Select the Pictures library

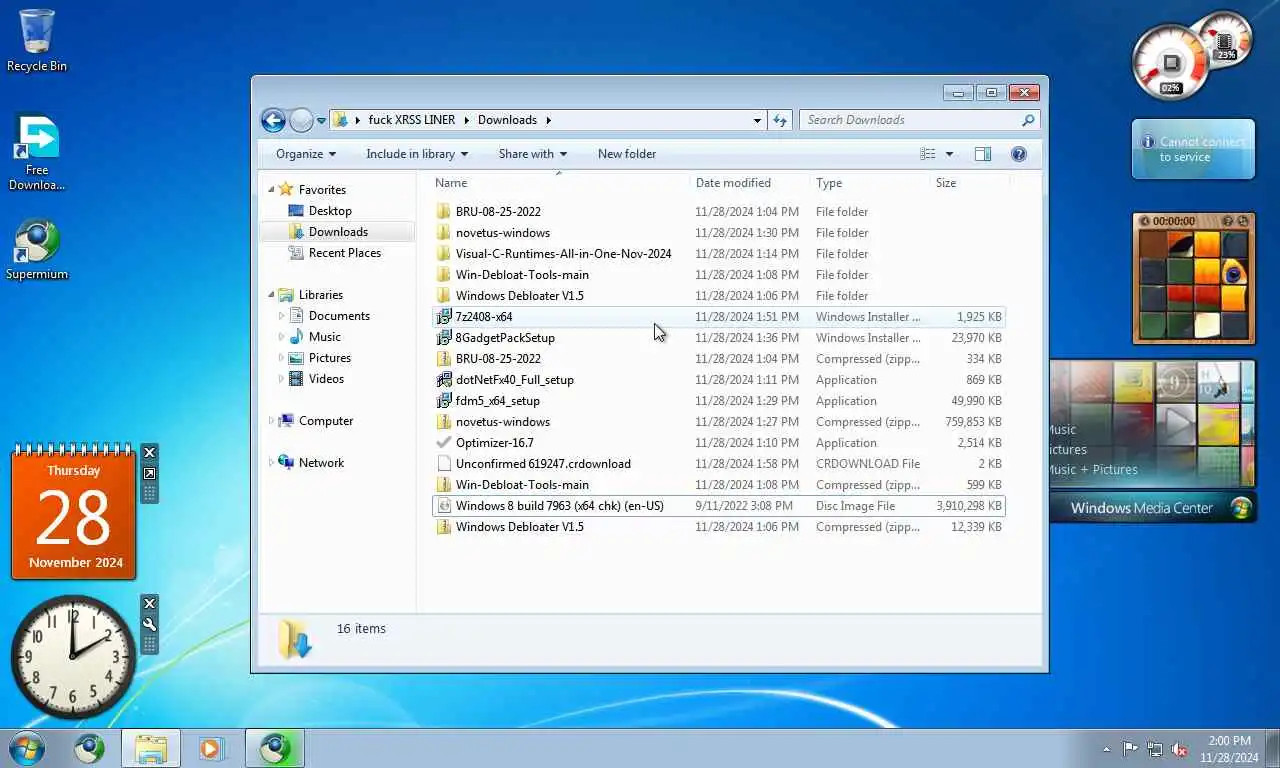point(329,358)
